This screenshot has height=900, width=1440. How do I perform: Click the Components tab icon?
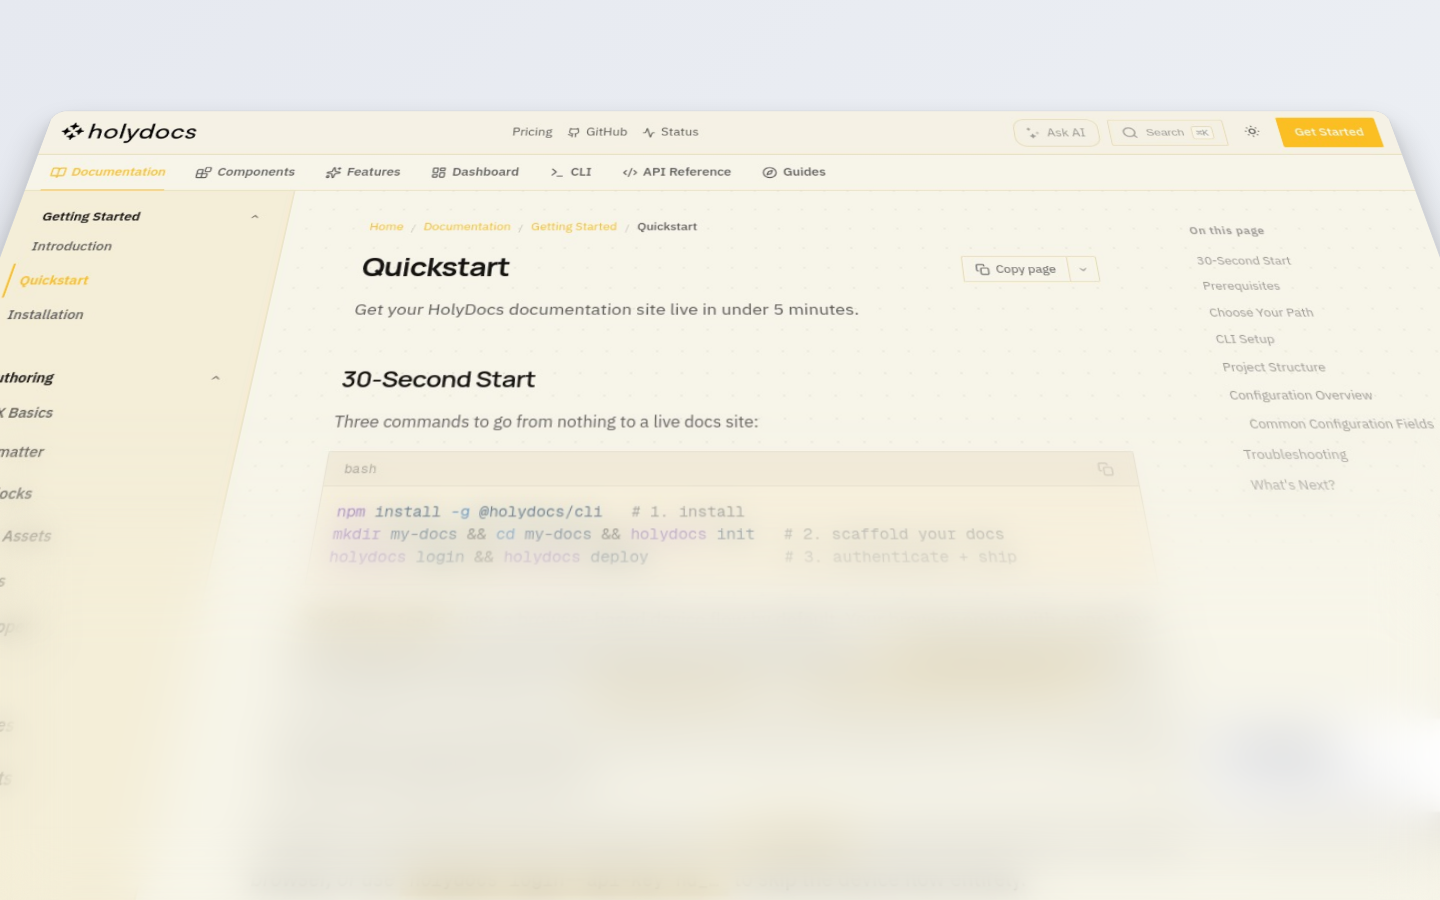(203, 173)
